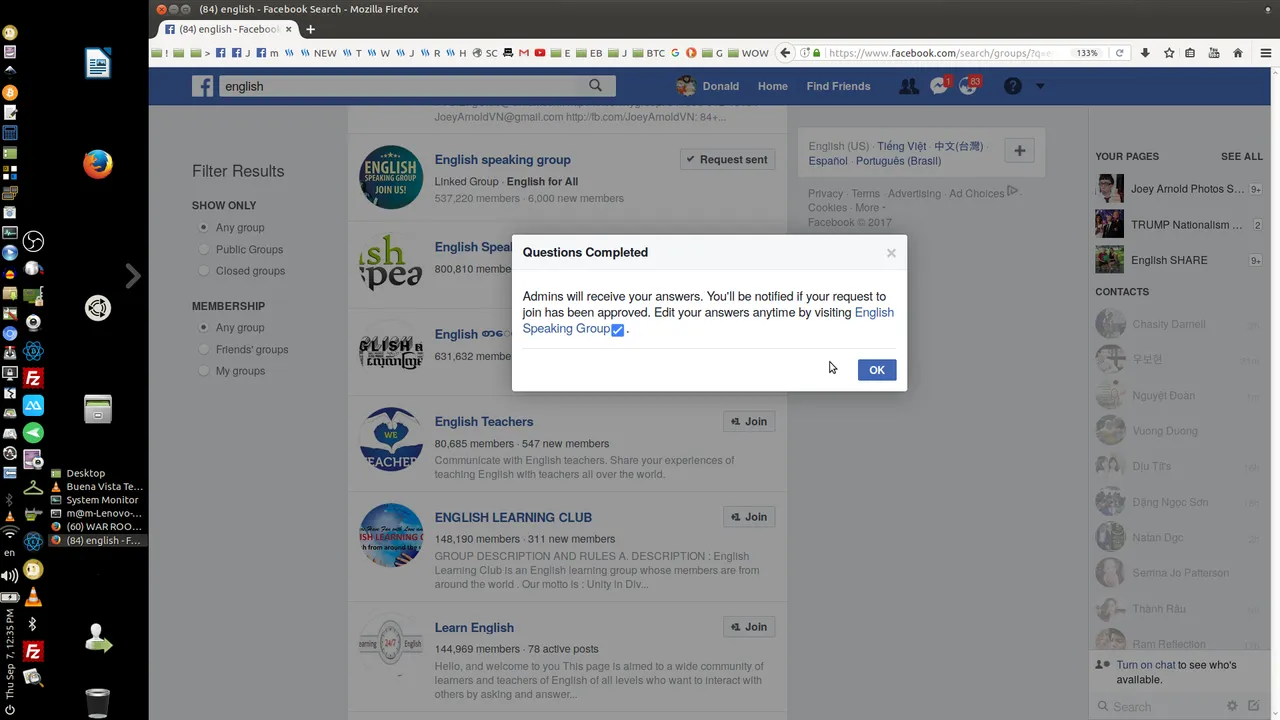
Task: Go to Firefox home page icon
Action: point(1238,53)
